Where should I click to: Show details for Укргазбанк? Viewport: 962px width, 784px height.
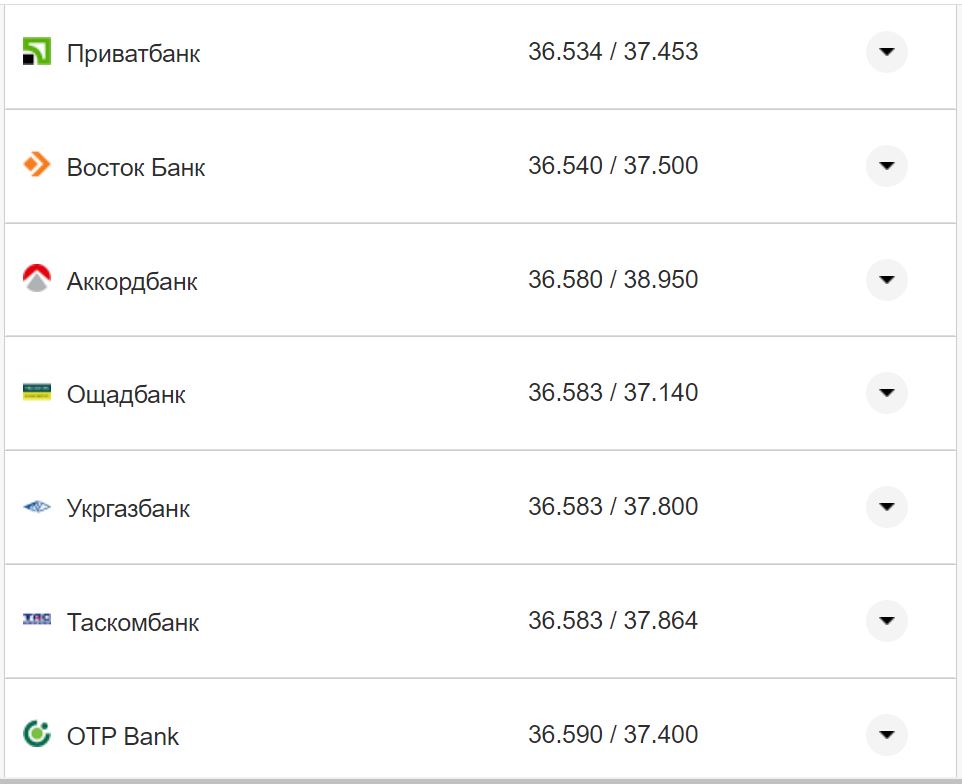pyautogui.click(x=886, y=507)
